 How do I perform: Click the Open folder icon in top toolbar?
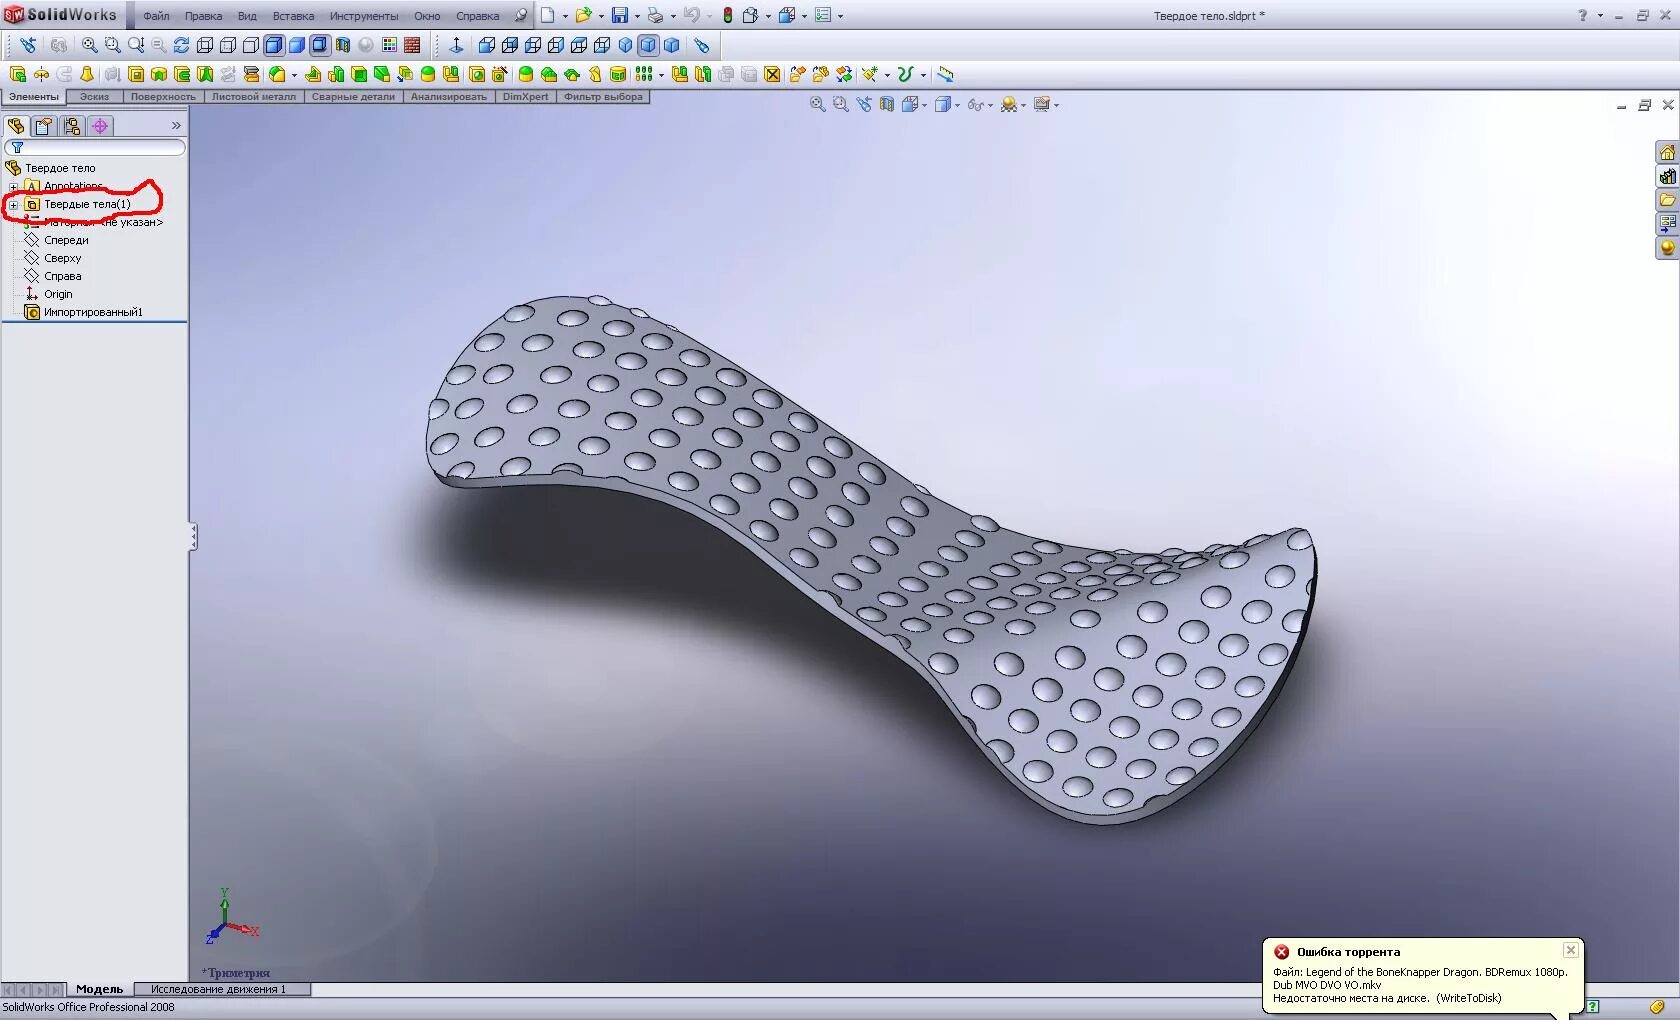[583, 15]
